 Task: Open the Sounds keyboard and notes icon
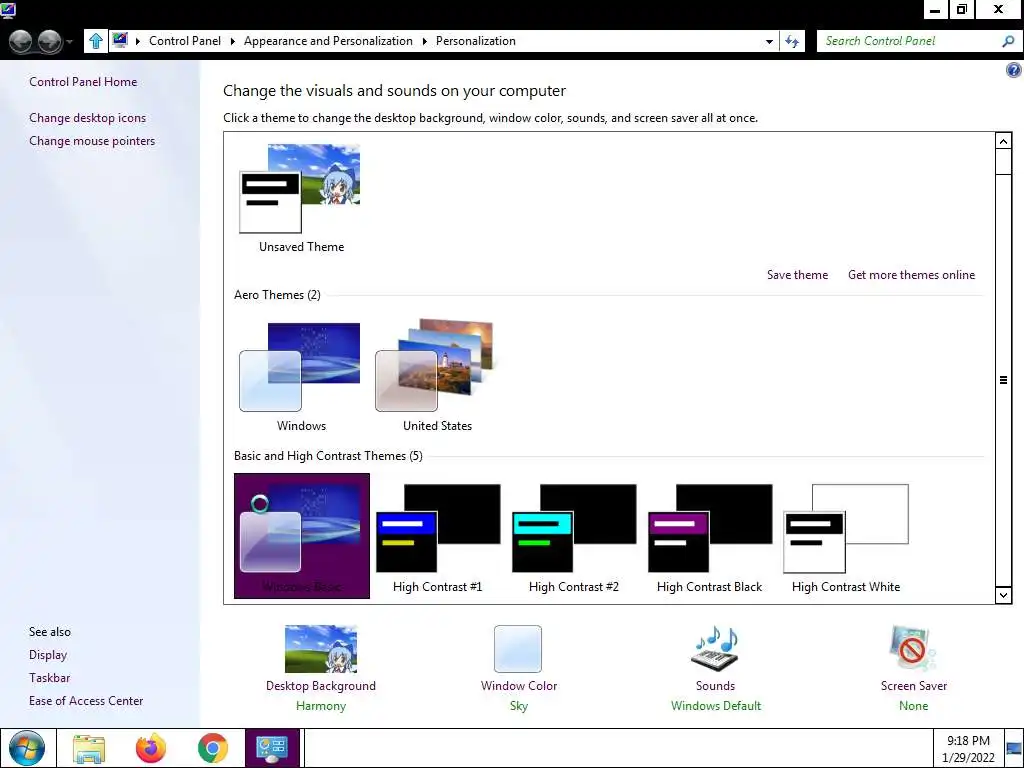[715, 648]
